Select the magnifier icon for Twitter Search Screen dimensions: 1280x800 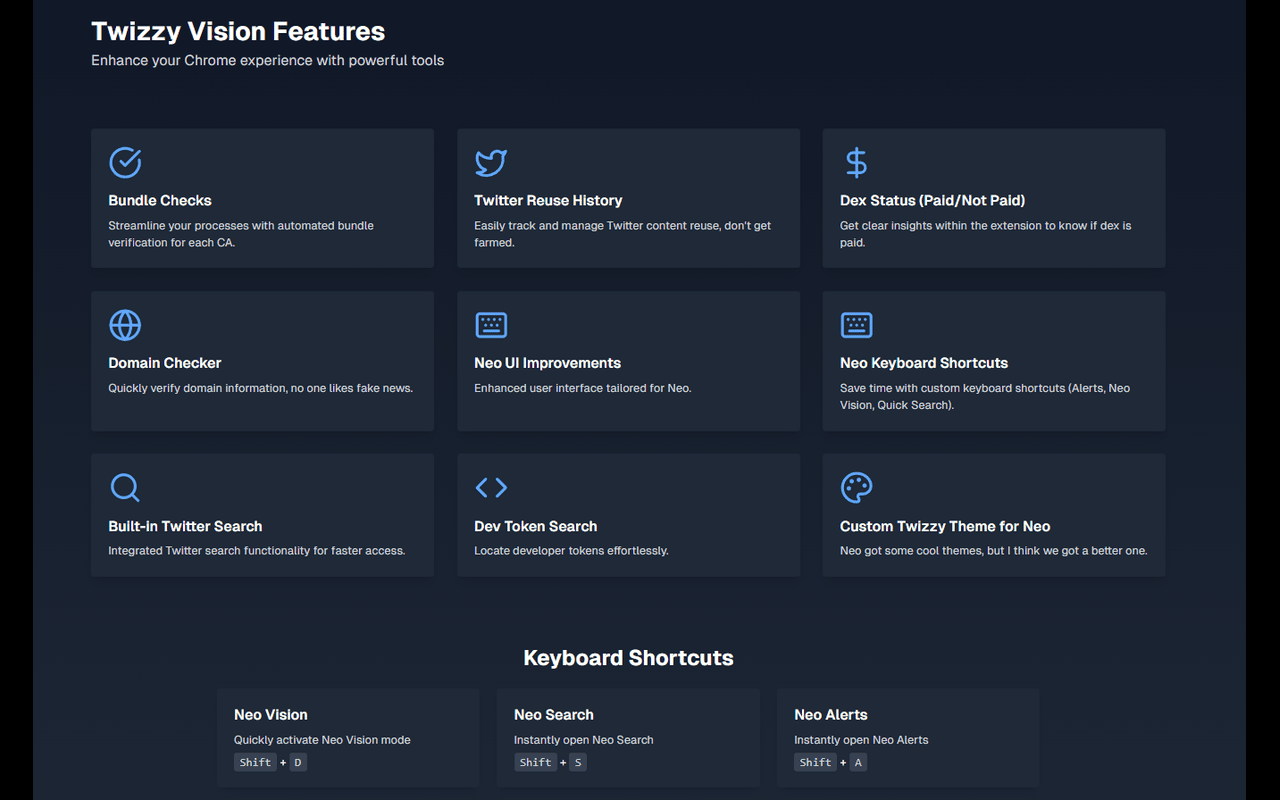(125, 487)
